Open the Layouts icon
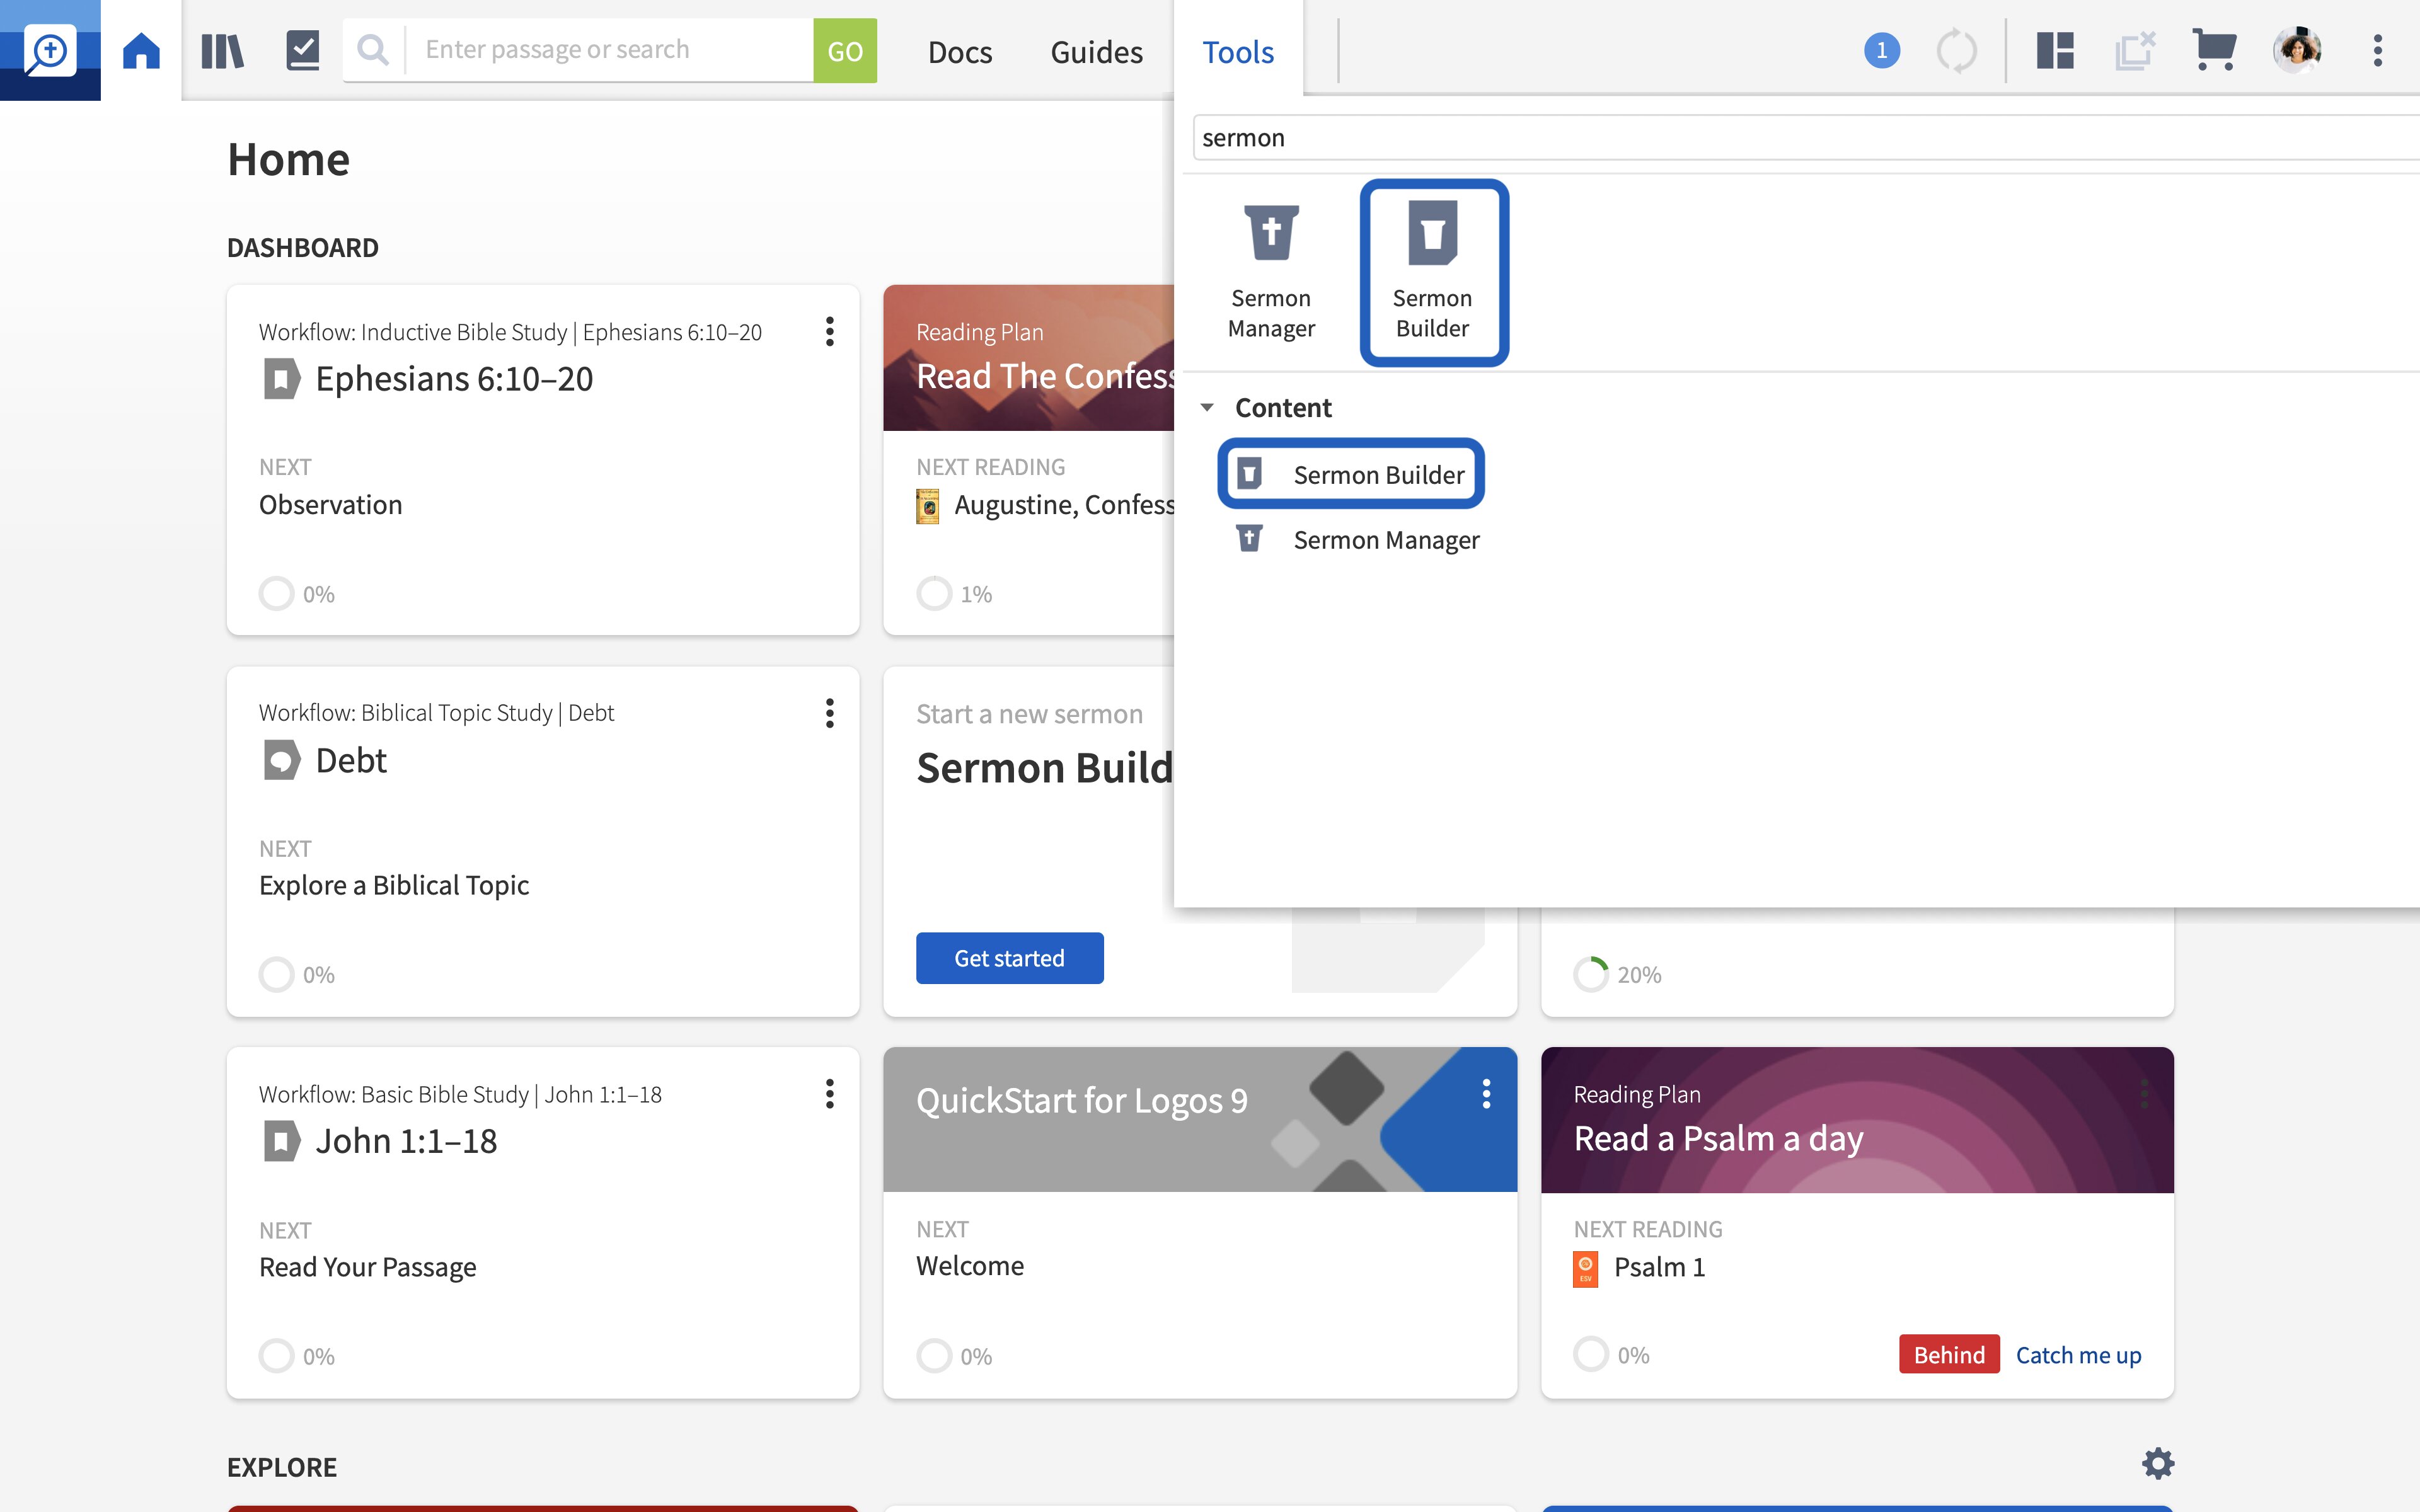The height and width of the screenshot is (1512, 2420). point(2055,50)
